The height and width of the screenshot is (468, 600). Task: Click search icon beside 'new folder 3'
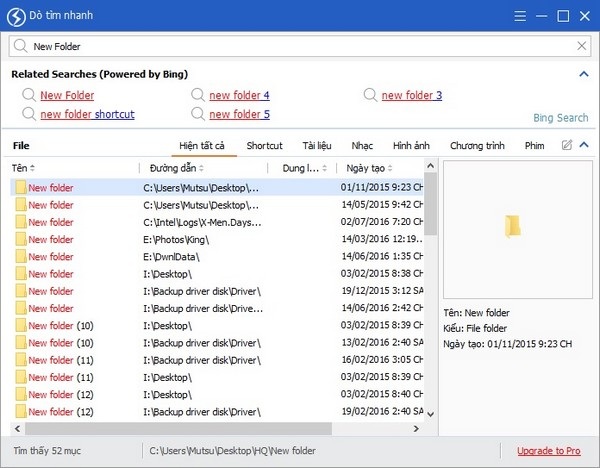(370, 95)
